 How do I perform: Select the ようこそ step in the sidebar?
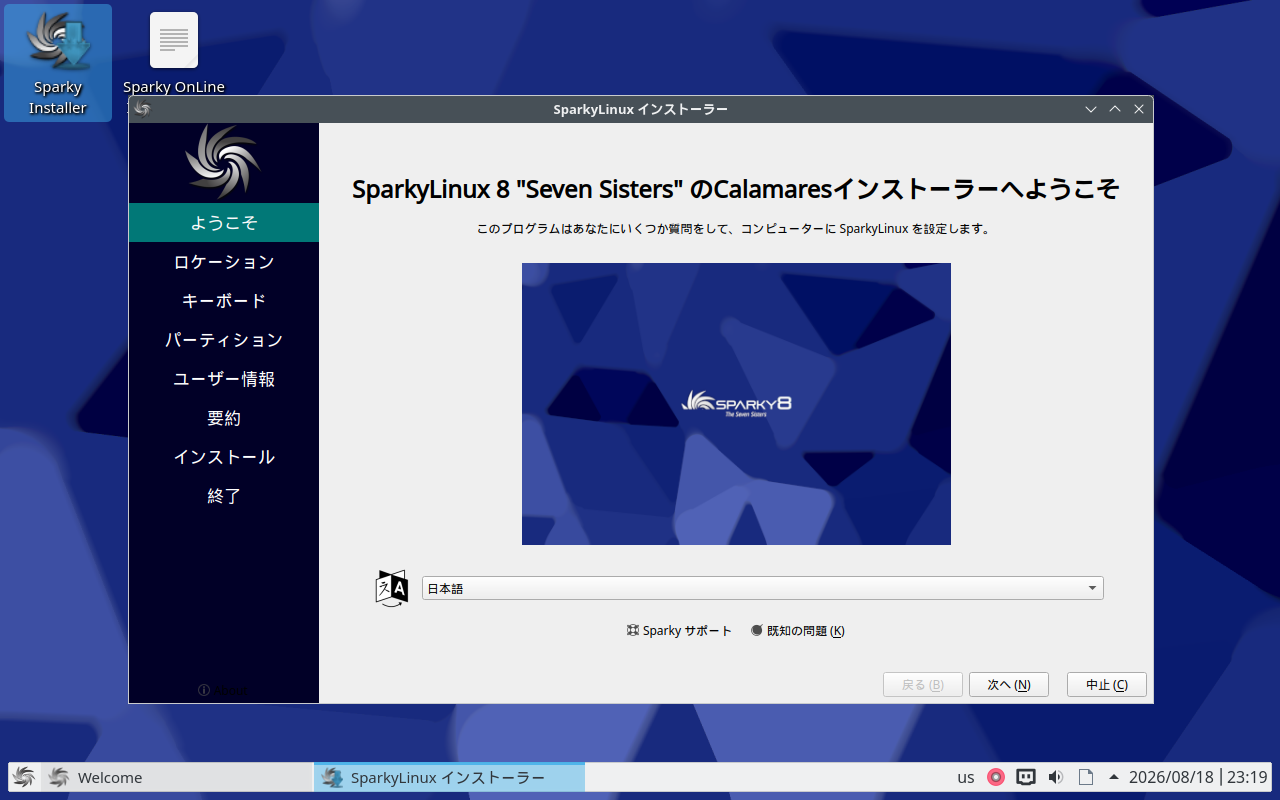coord(224,222)
